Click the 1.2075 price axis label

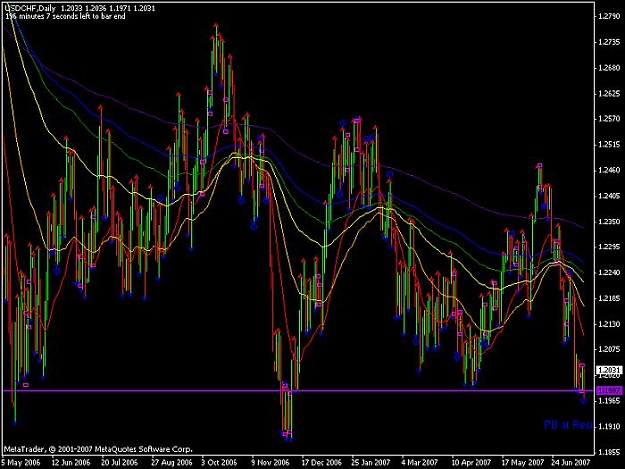click(x=609, y=349)
